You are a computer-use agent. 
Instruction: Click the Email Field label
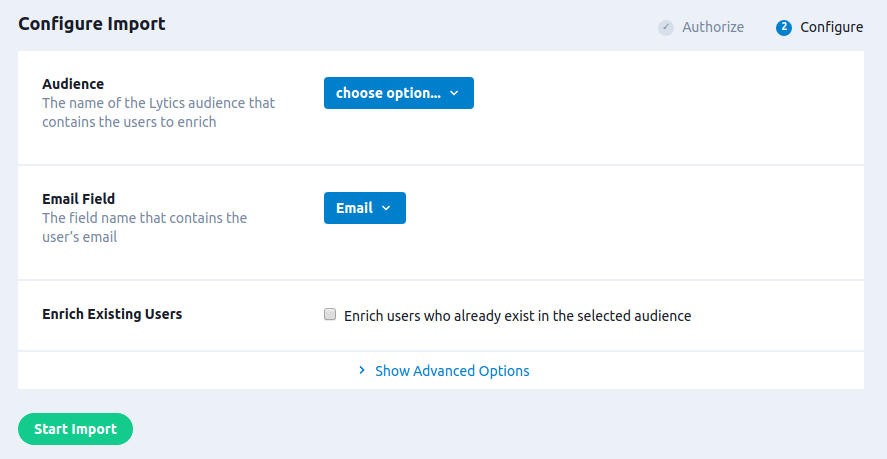[x=79, y=199]
